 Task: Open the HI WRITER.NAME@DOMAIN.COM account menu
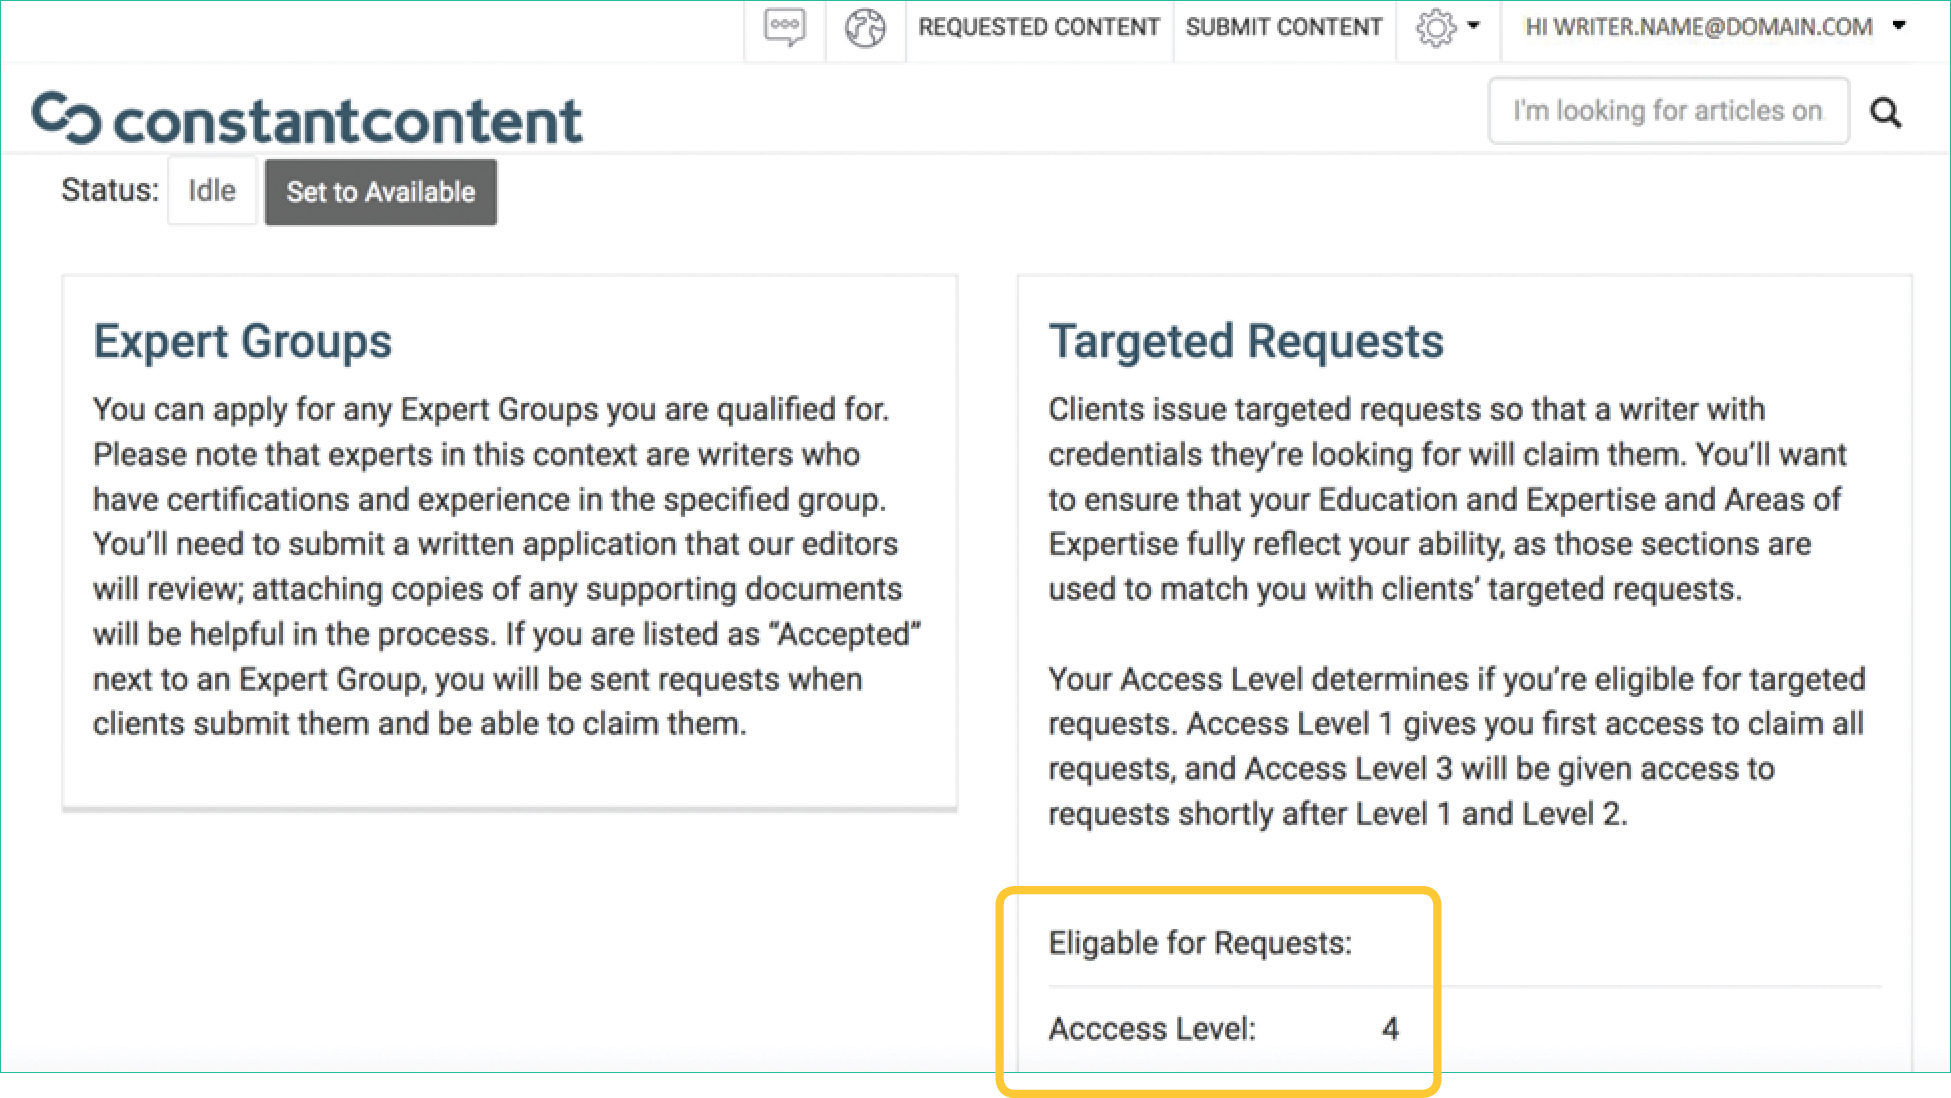(x=1698, y=27)
